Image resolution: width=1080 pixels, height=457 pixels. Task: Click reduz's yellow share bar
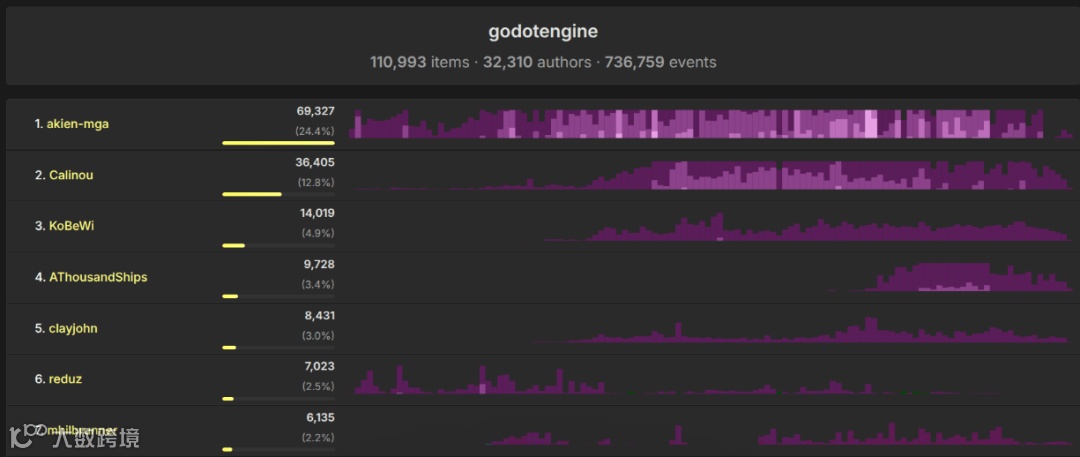pyautogui.click(x=228, y=398)
